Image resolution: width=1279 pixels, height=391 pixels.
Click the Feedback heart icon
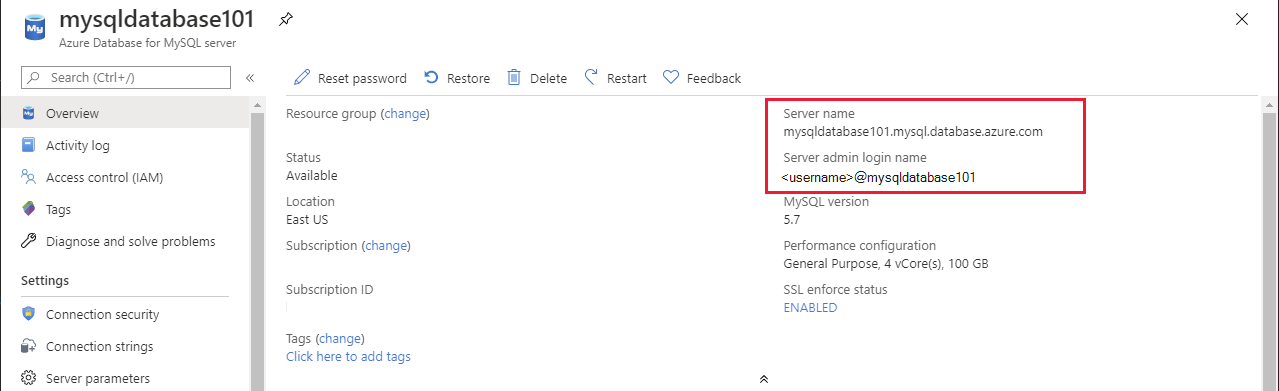pyautogui.click(x=671, y=78)
